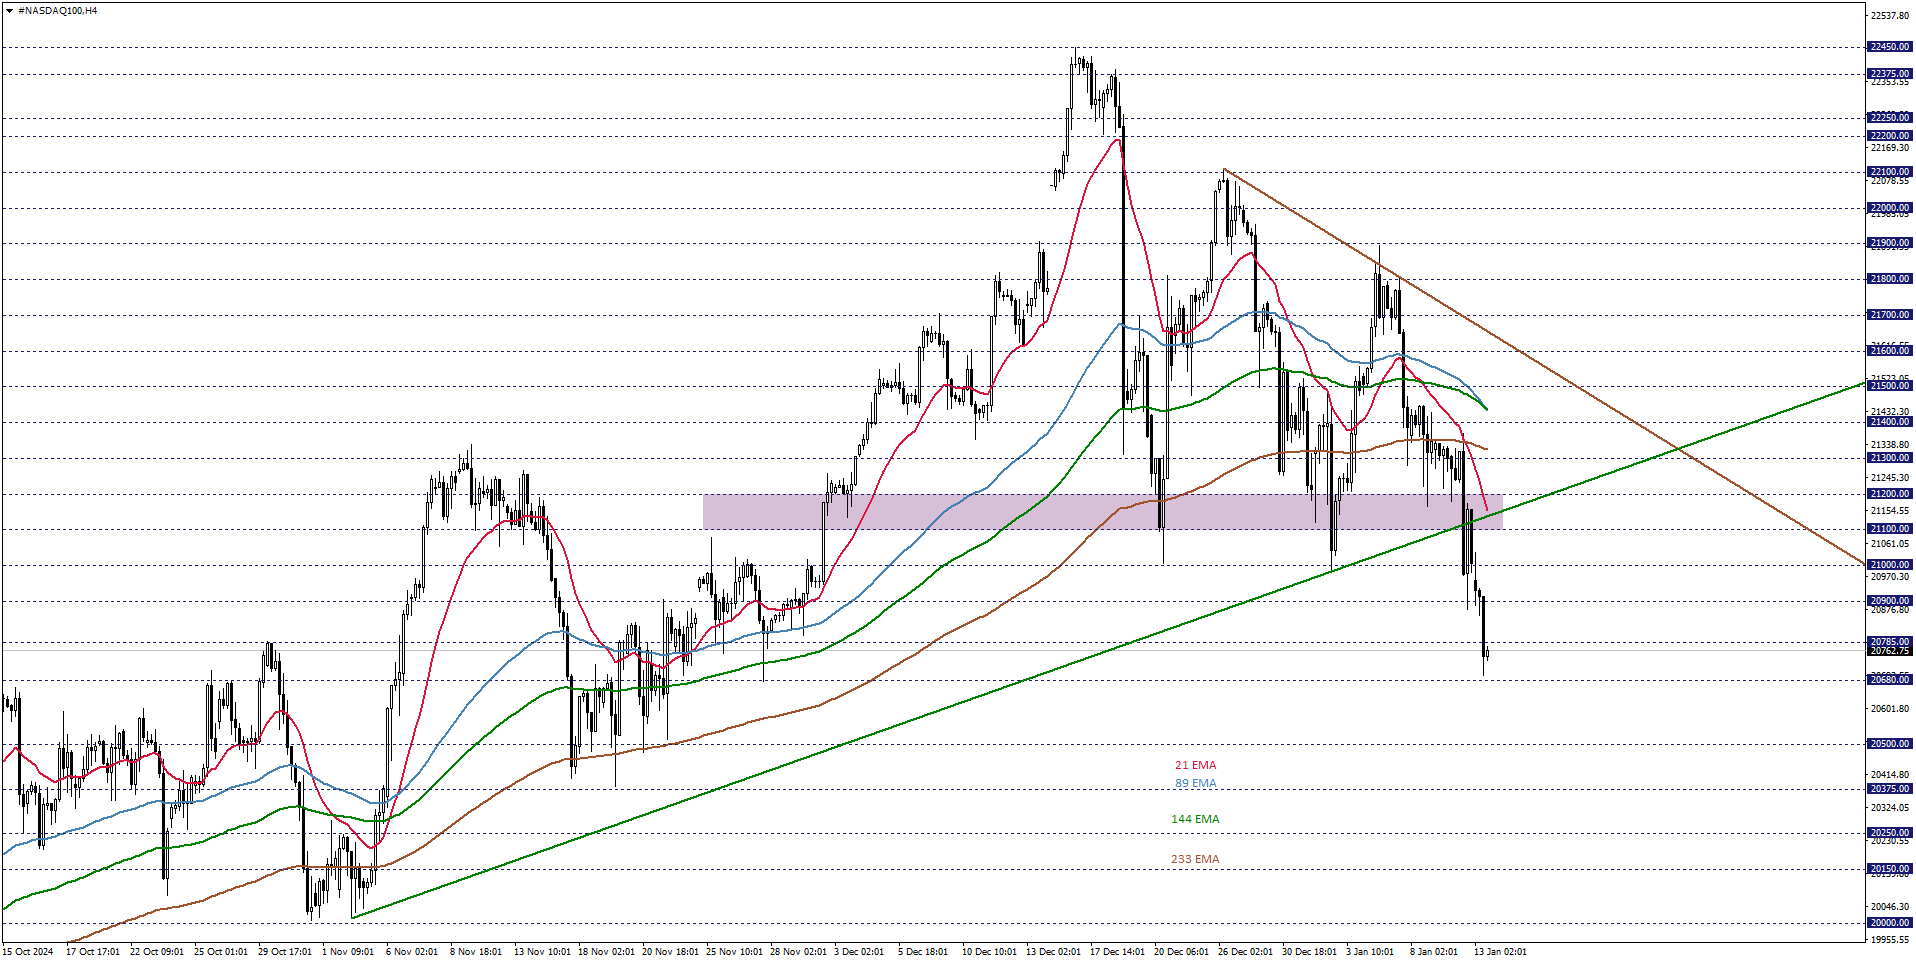The height and width of the screenshot is (963, 1916).
Task: Click the 21300.00 price level label
Action: coord(1889,458)
